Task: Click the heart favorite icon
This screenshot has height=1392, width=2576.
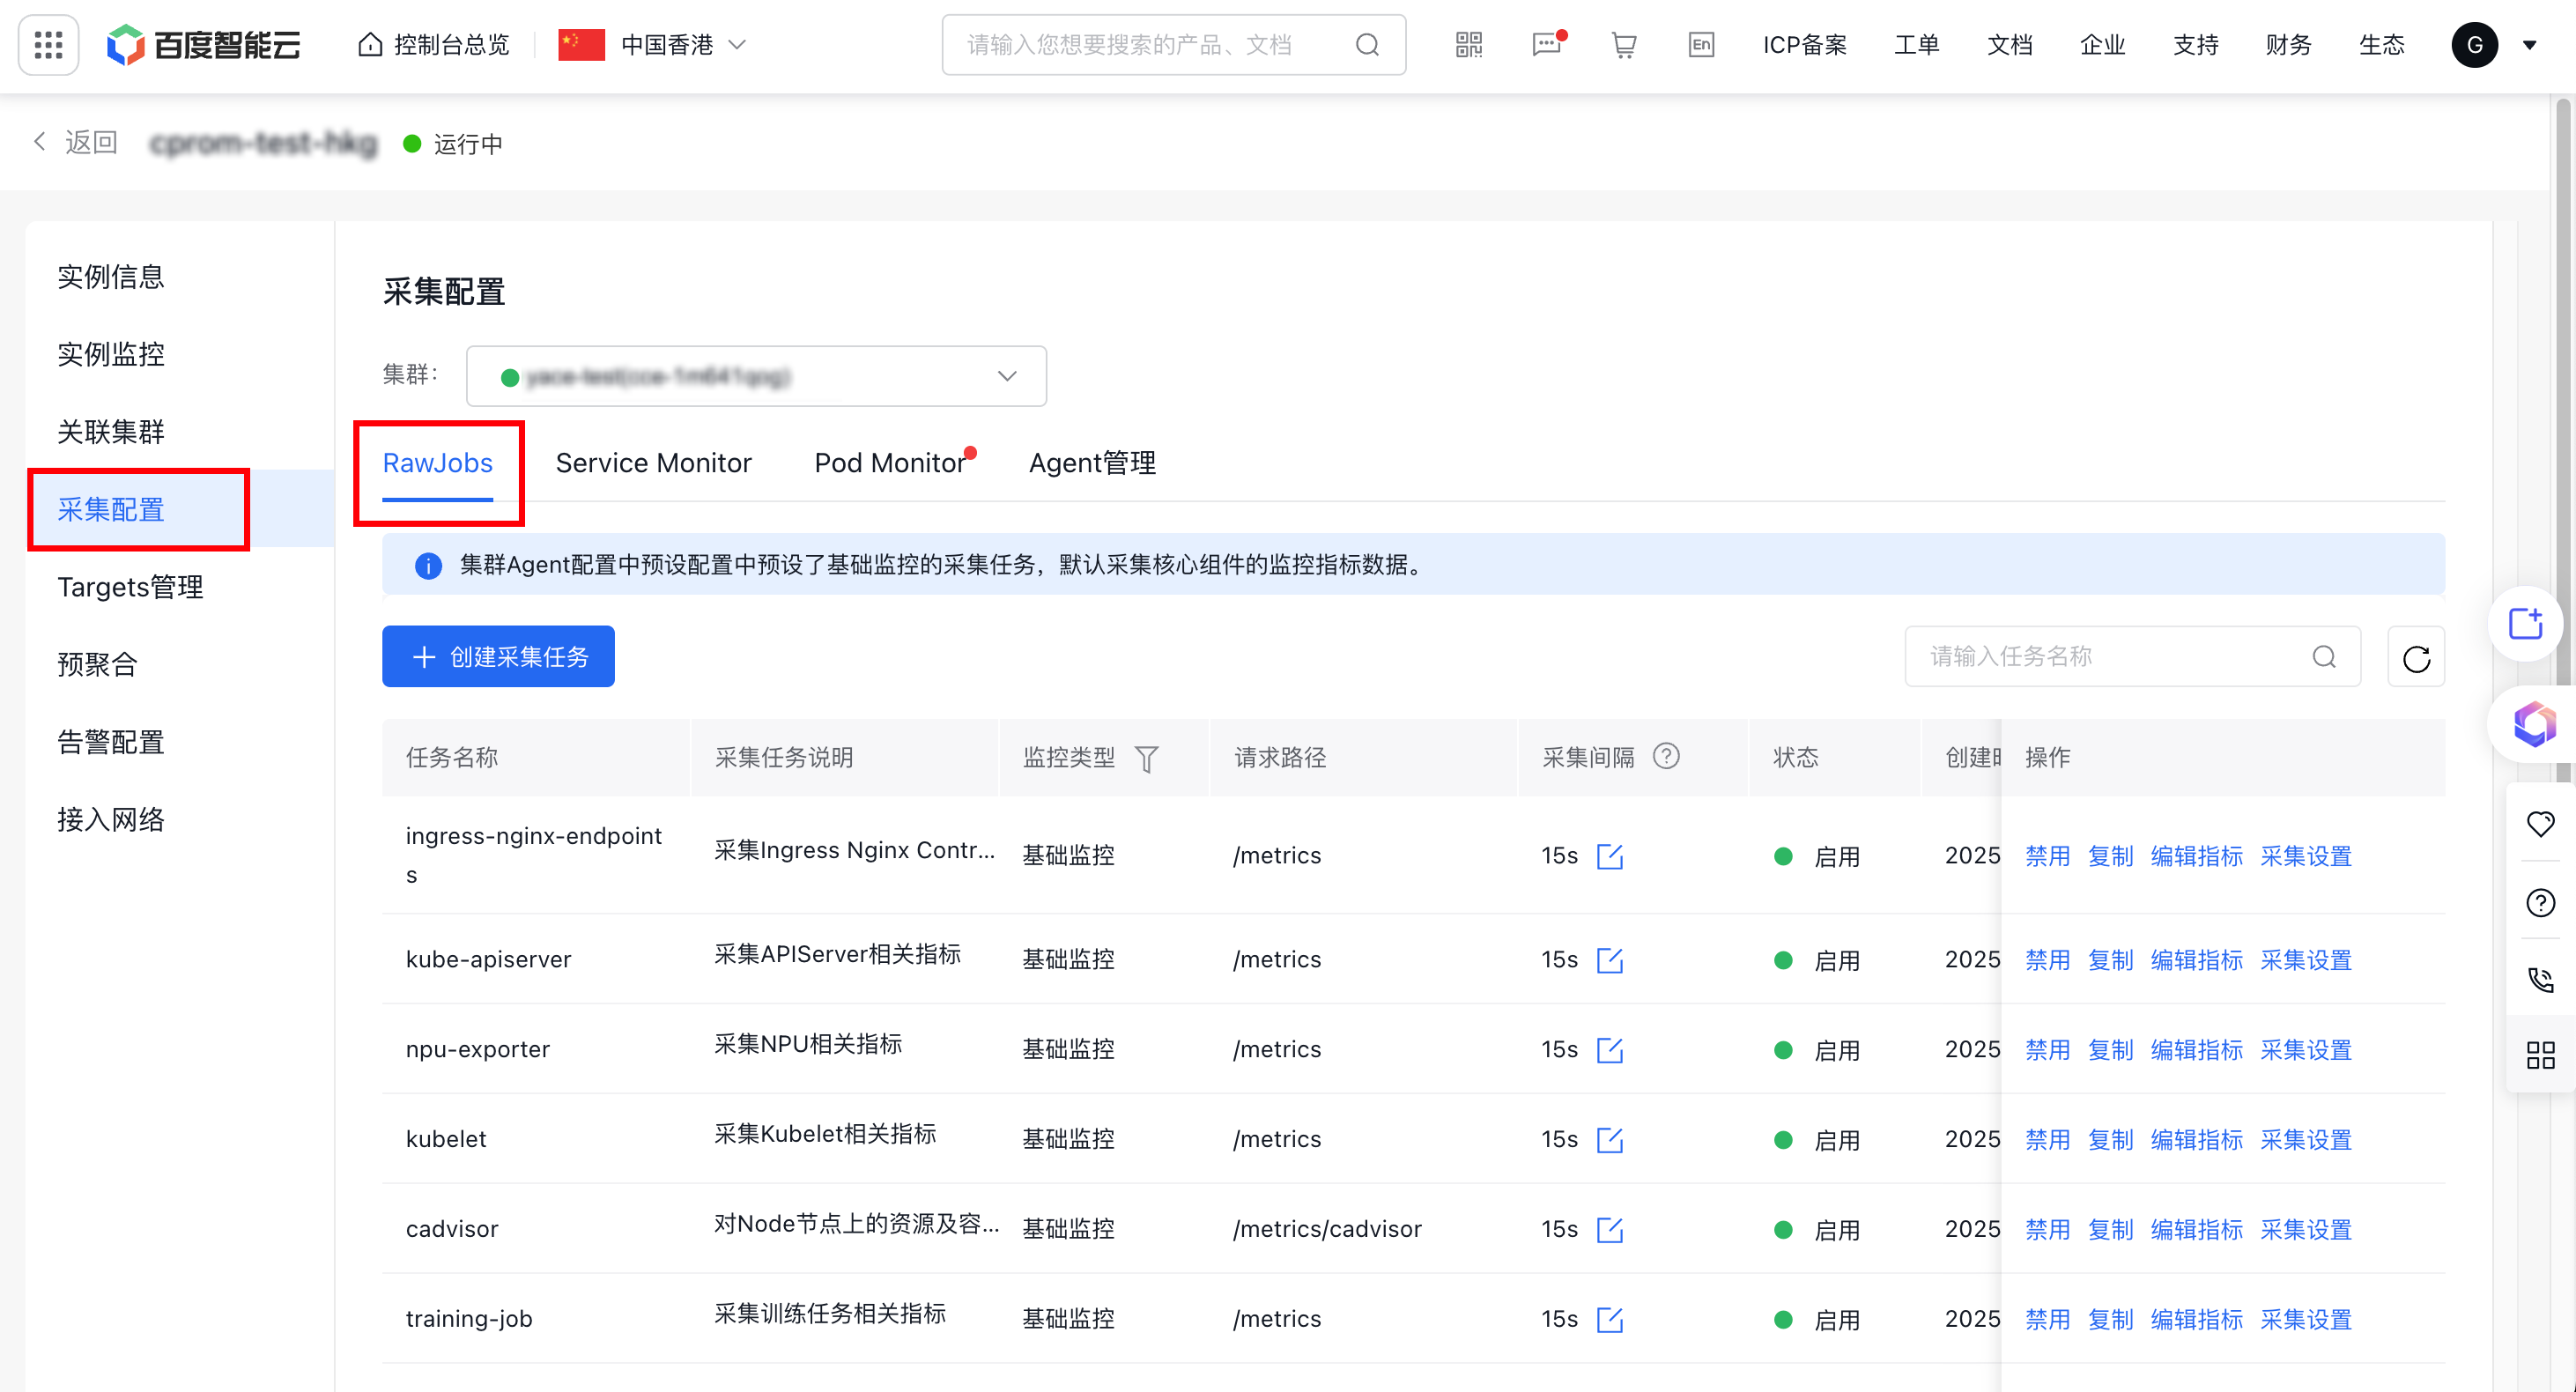Action: click(2540, 824)
